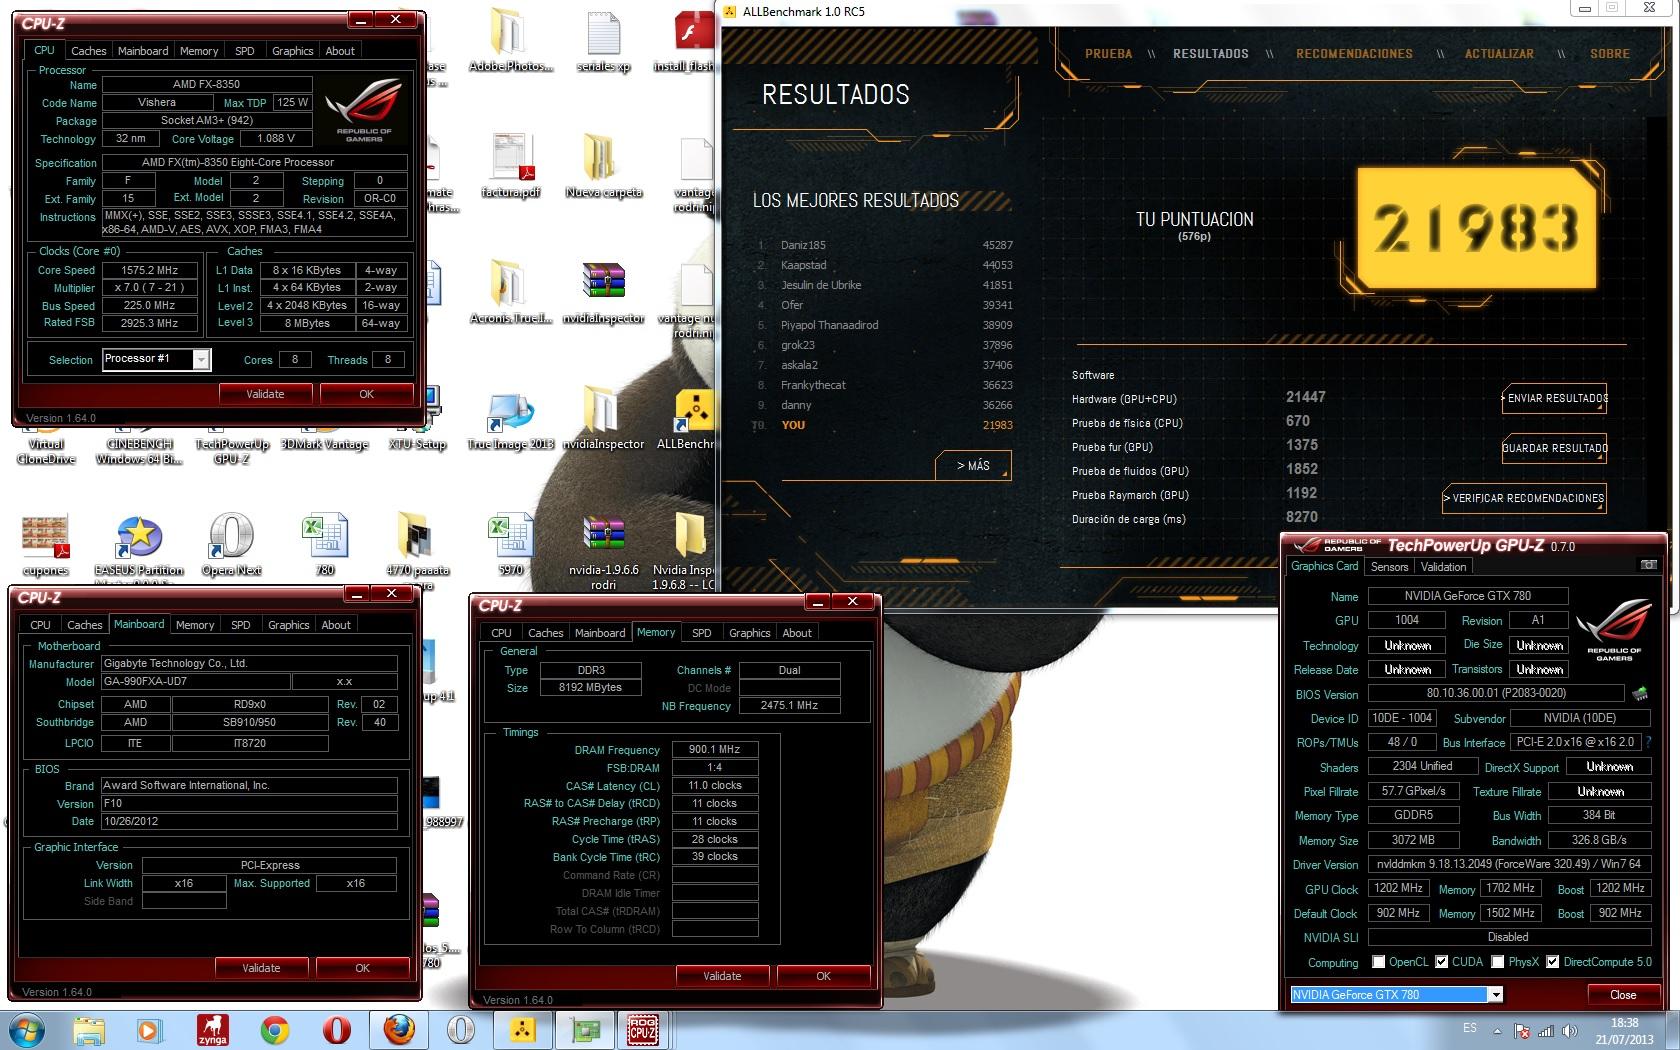Click the zynga taskbar icon
This screenshot has width=1680, height=1050.
point(212,1030)
